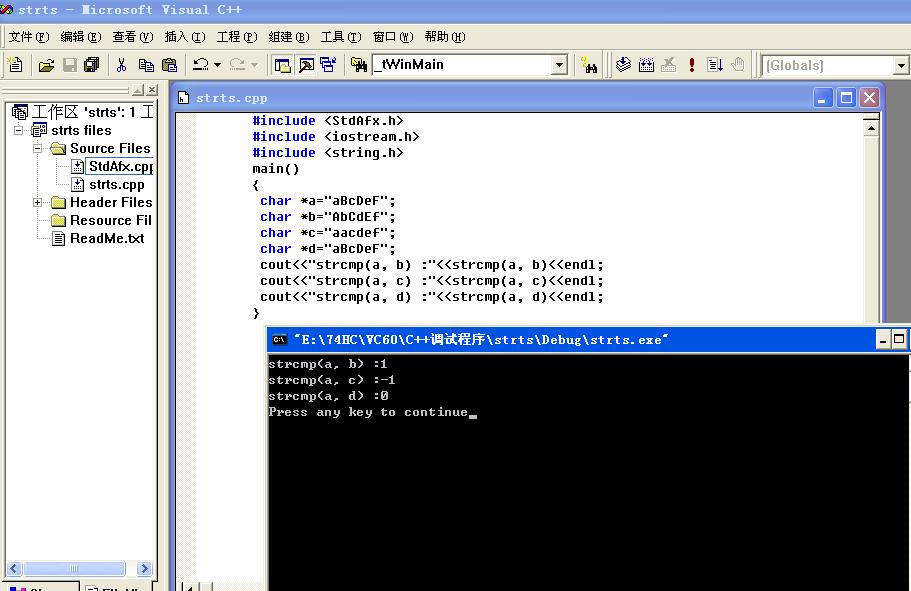
Task: Open the (Globals) class dropdown
Action: click(901, 65)
